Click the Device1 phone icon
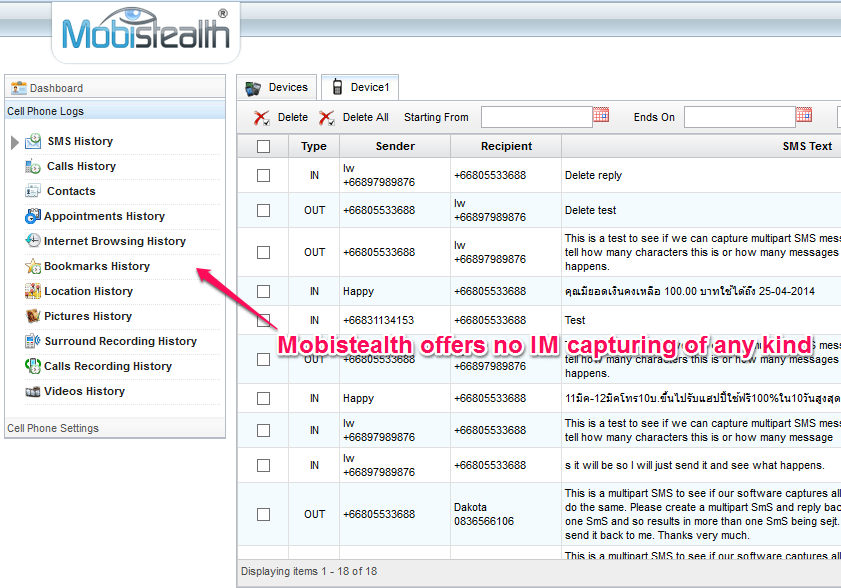The image size is (841, 588). coord(337,87)
